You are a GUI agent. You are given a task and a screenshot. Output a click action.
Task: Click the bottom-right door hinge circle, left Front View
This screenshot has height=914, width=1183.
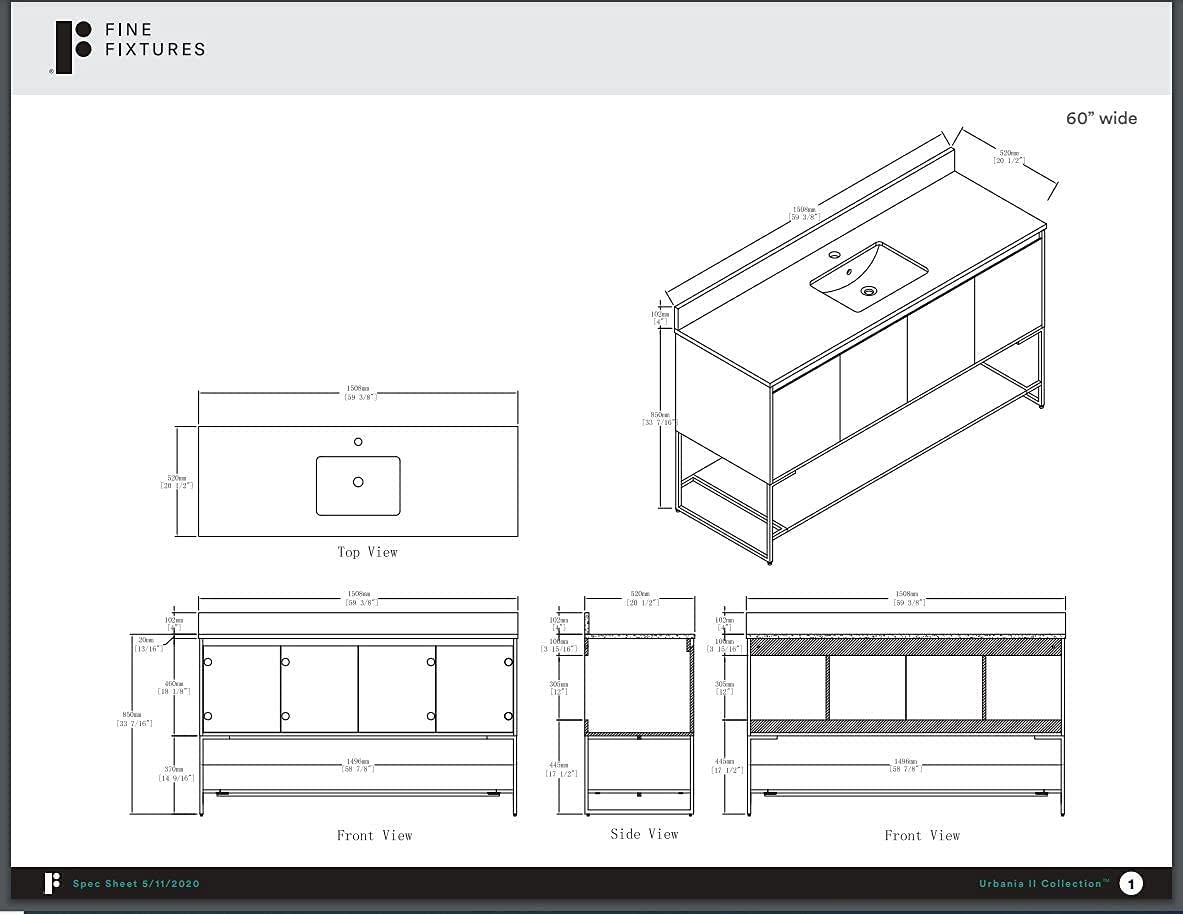click(508, 716)
